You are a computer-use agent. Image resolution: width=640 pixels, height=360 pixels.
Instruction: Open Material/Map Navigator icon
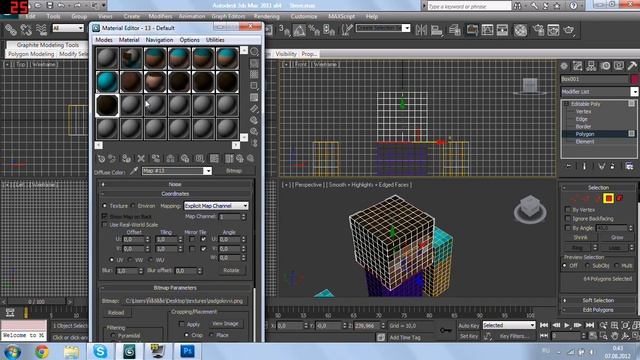click(254, 143)
